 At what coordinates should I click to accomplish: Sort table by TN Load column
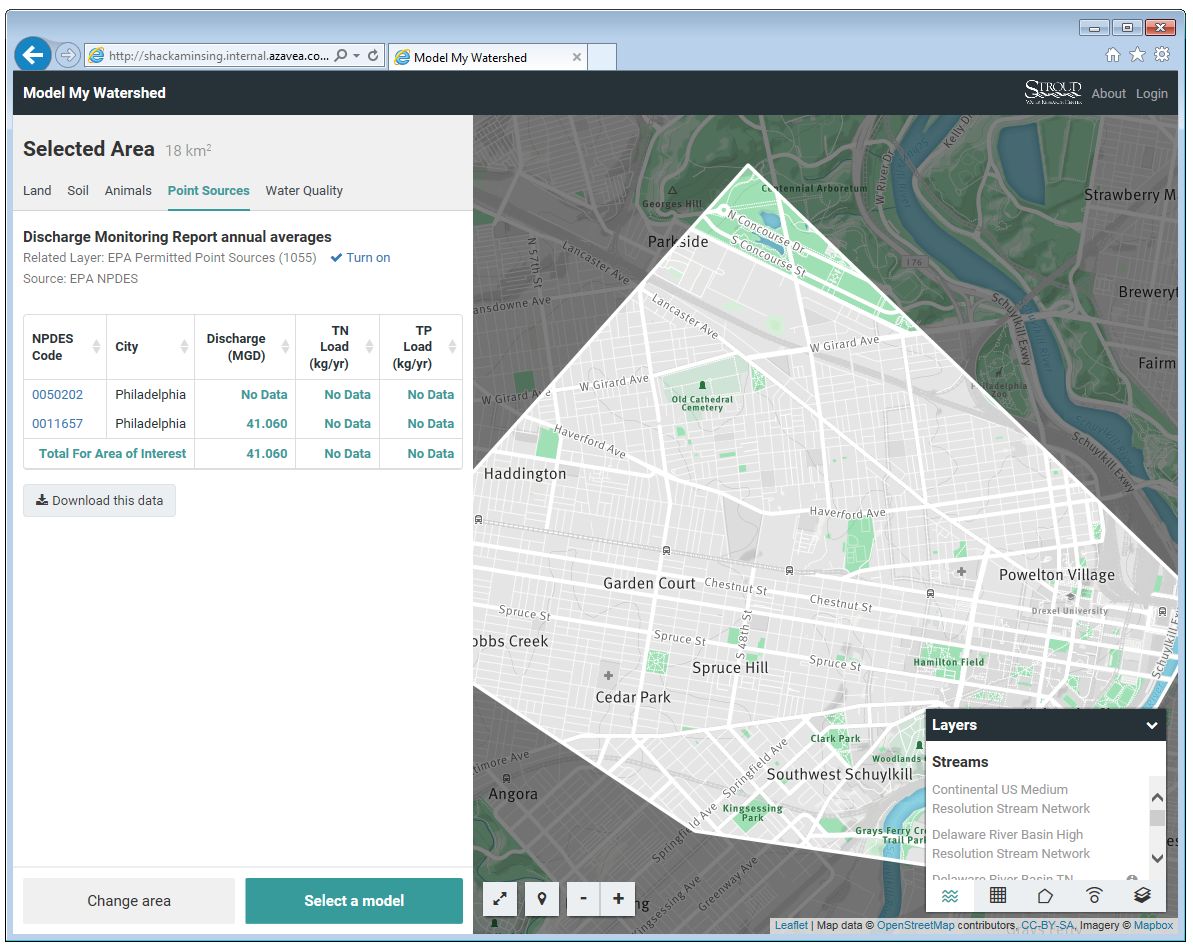click(x=337, y=347)
